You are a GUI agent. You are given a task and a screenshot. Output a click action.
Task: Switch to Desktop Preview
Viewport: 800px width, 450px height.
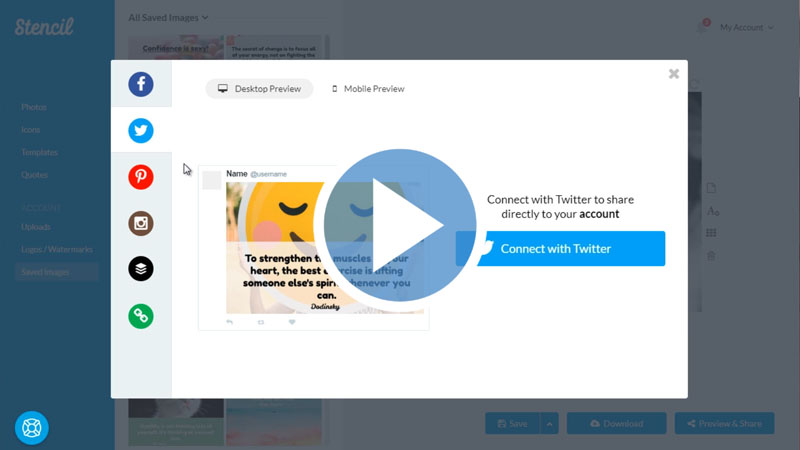coord(260,89)
